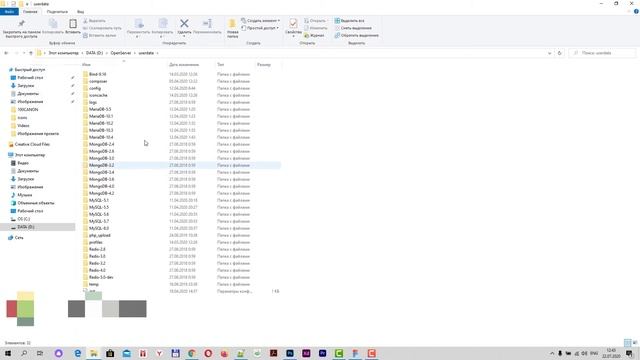Select Этот компьютер in navigation pane
The height and width of the screenshot is (360, 640).
29,155
